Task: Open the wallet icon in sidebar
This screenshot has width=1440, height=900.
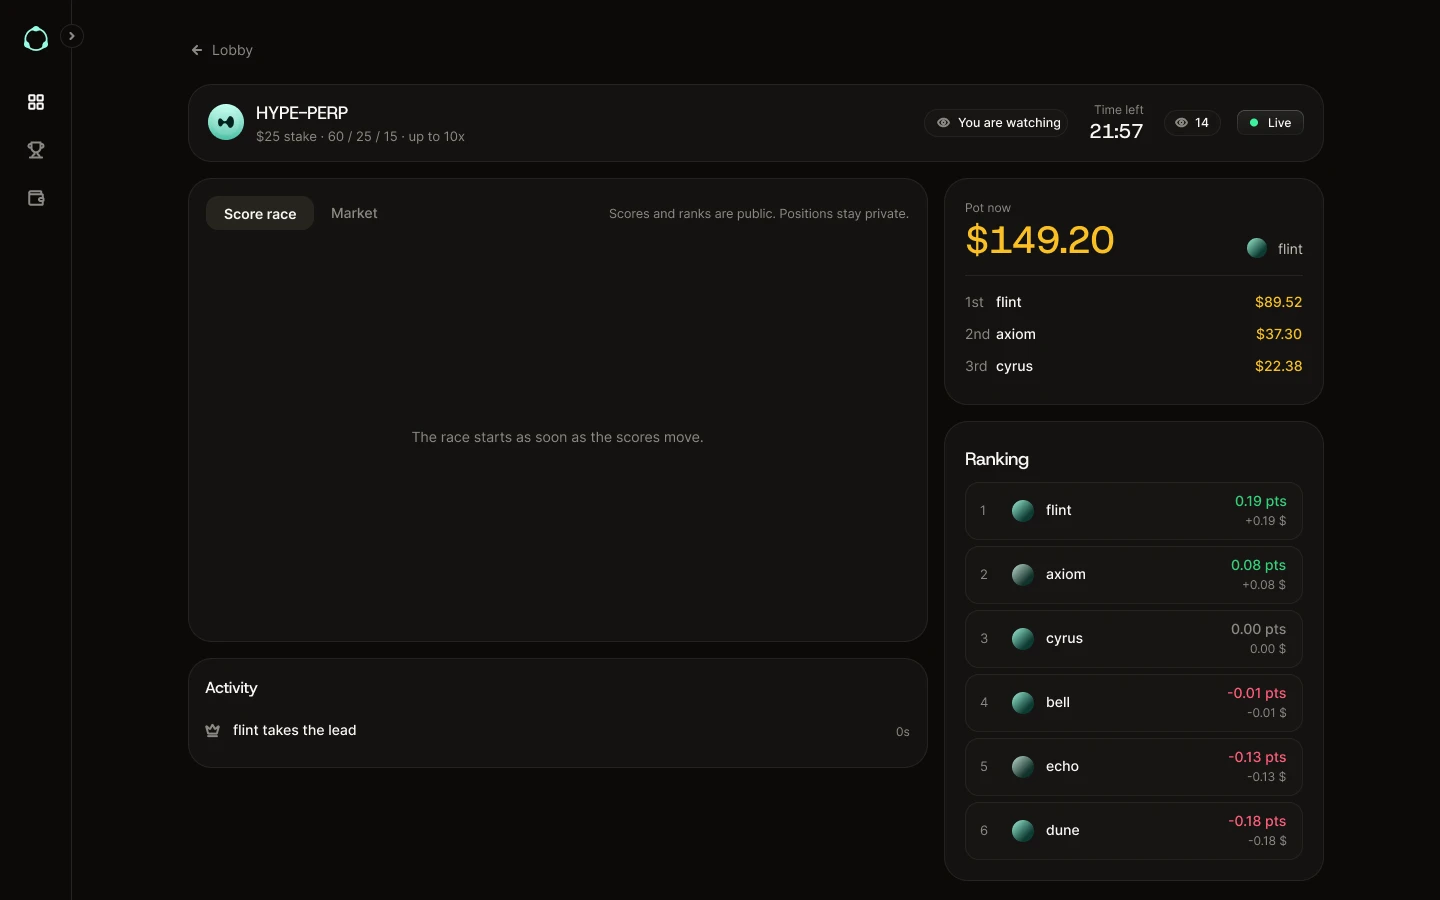Action: pos(36,198)
